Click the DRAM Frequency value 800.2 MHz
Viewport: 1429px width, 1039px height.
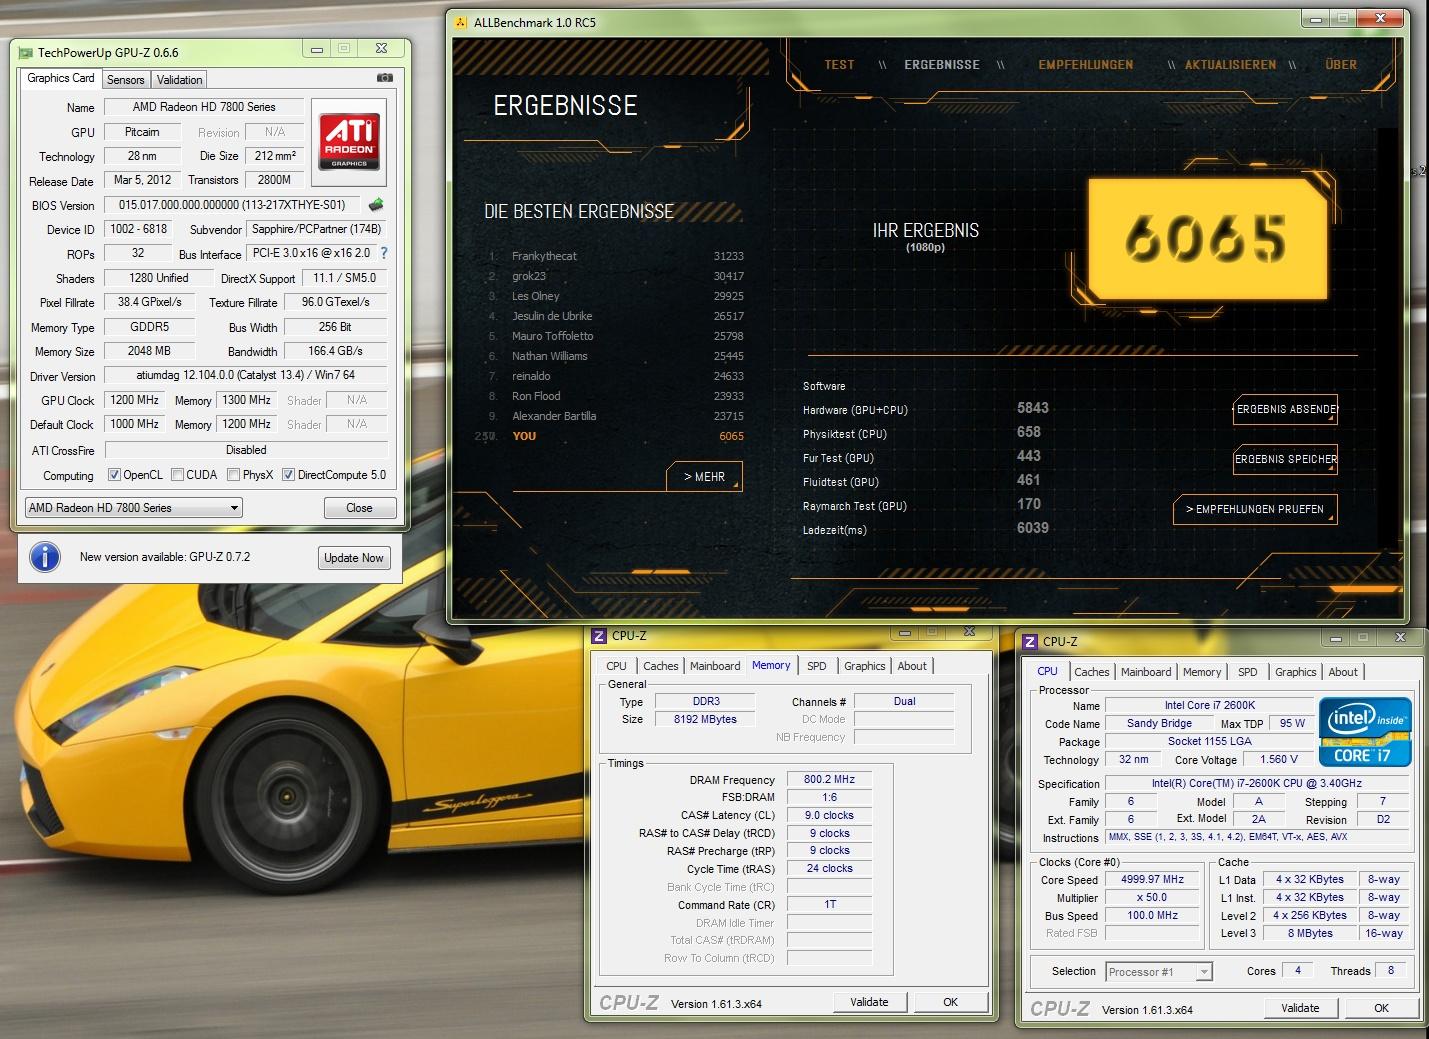pos(830,779)
